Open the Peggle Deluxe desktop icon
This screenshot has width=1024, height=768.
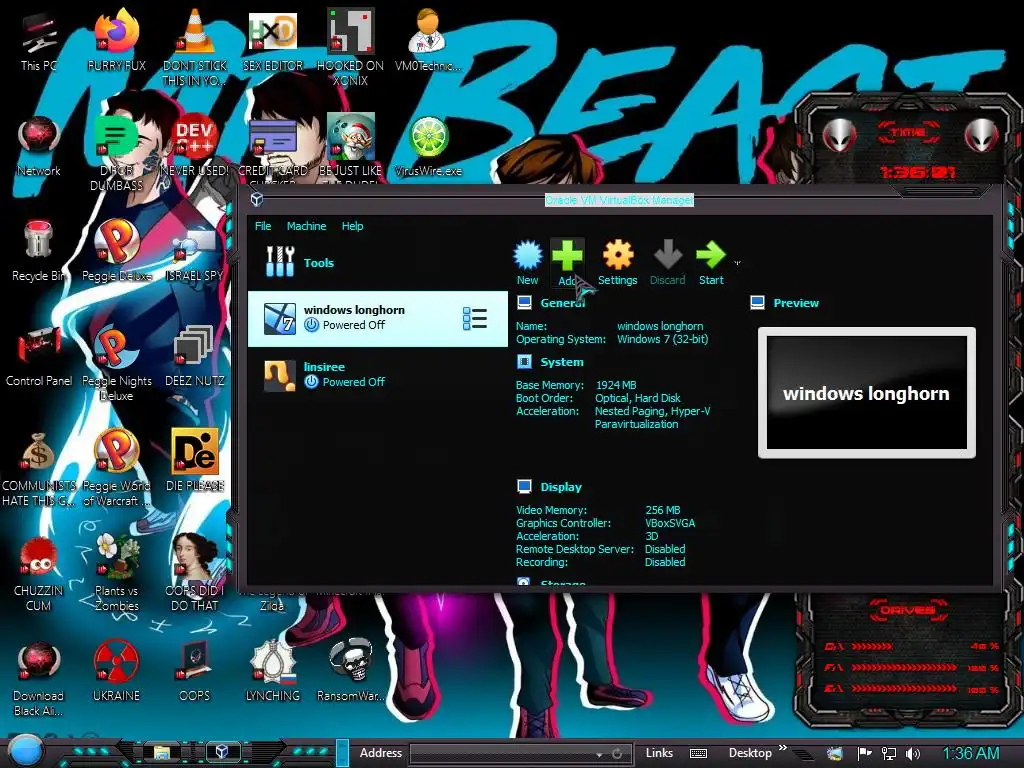coord(116,241)
